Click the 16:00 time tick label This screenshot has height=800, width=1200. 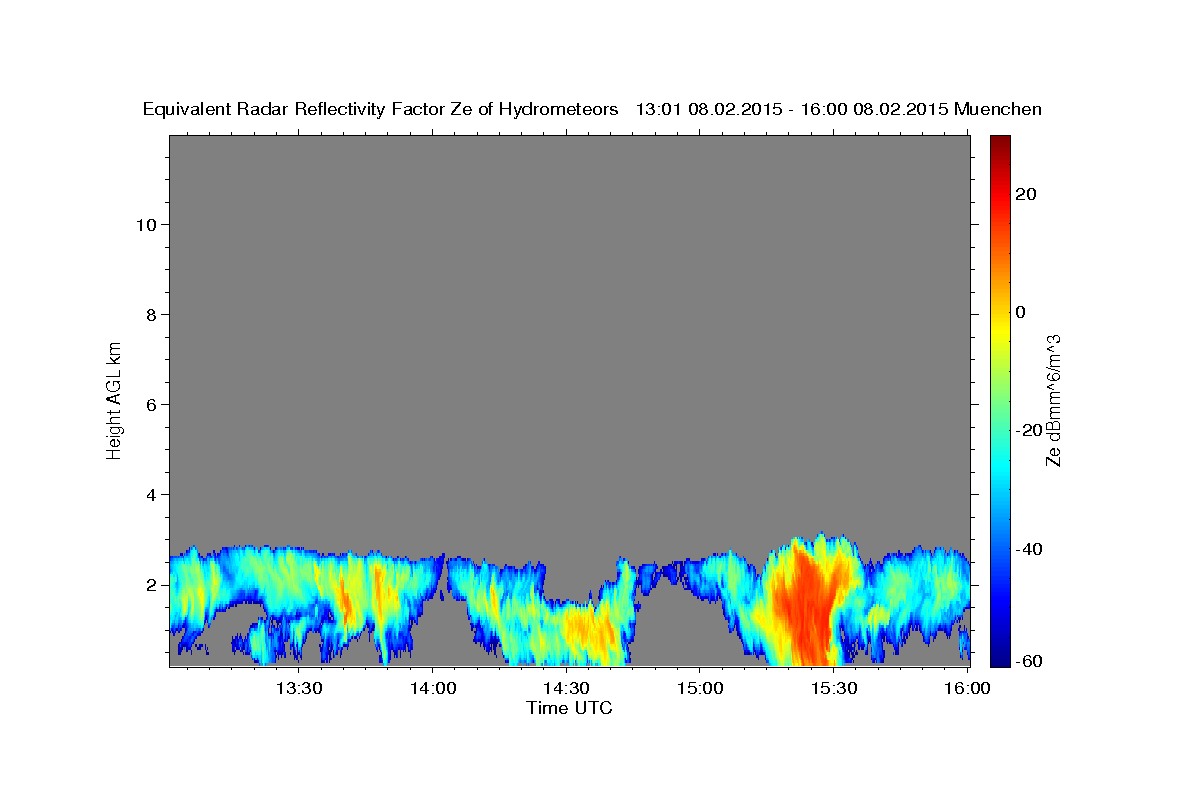pos(966,688)
